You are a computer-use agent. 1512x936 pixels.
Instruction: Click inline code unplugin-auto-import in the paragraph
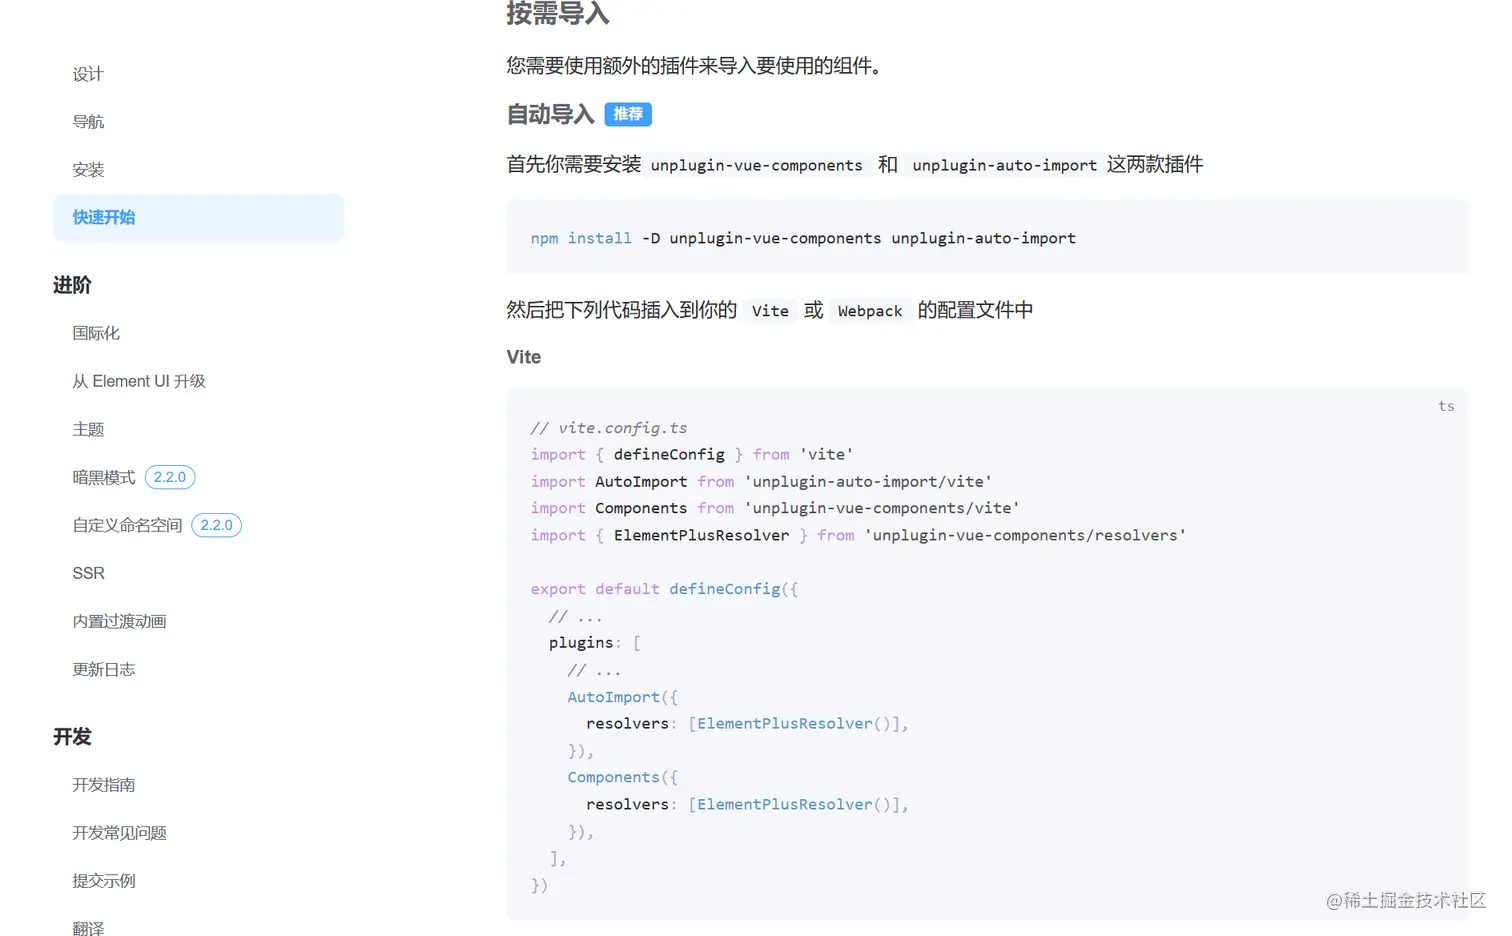click(1004, 165)
